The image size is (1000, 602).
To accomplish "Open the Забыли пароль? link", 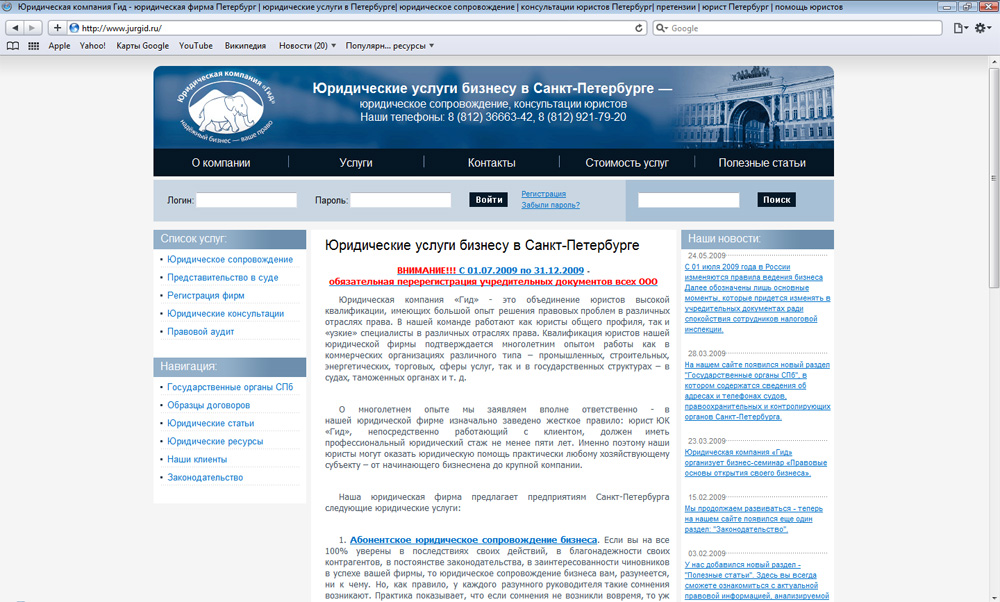I will coord(550,205).
